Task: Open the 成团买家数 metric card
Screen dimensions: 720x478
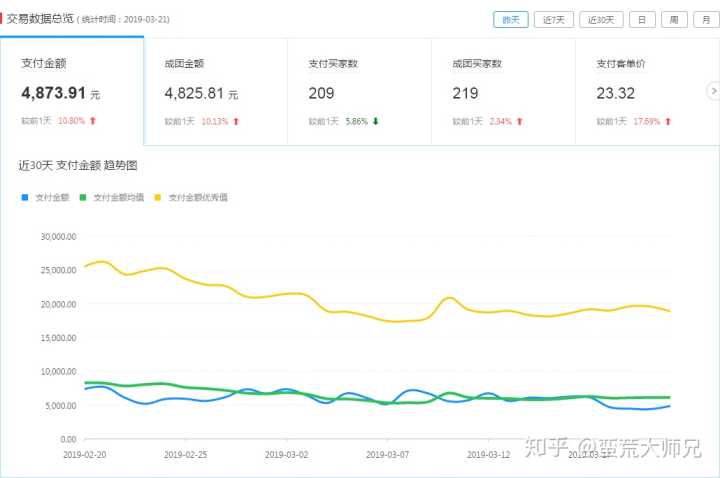Action: (503, 91)
